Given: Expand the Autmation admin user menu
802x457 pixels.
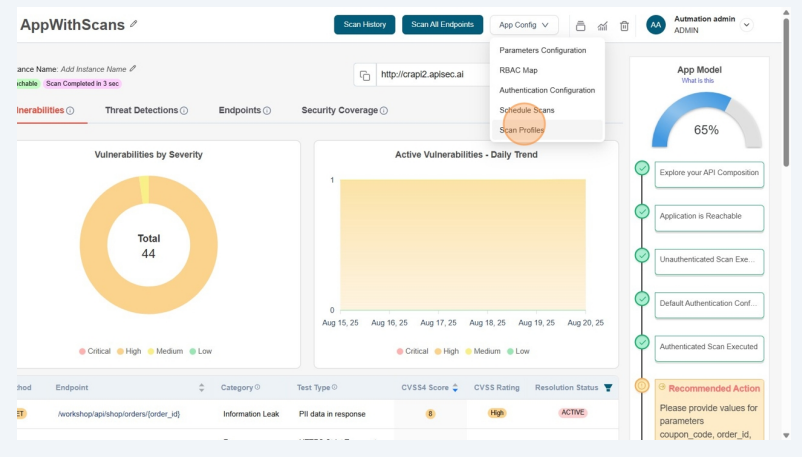Looking at the screenshot, I should [746, 25].
